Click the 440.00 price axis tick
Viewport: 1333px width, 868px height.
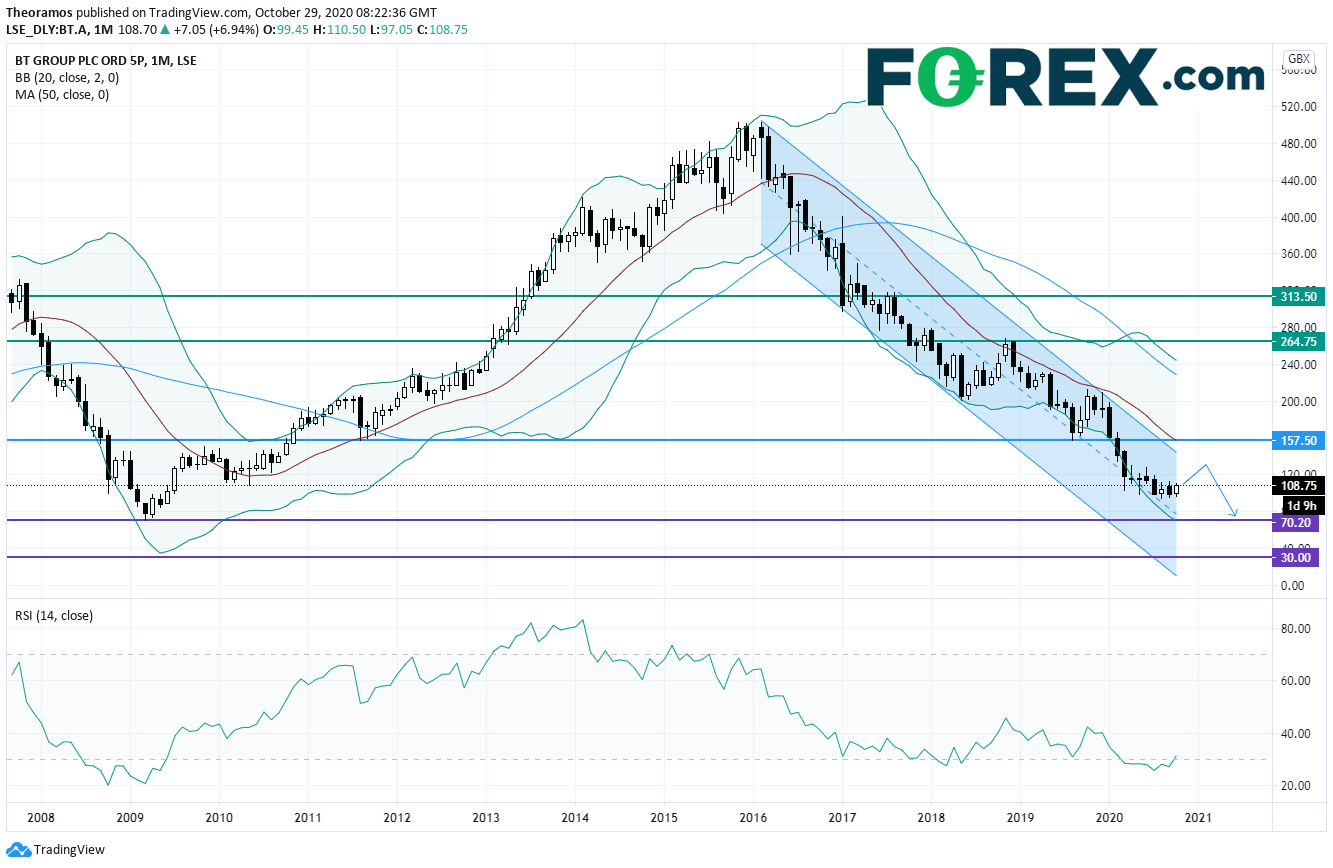point(1300,181)
